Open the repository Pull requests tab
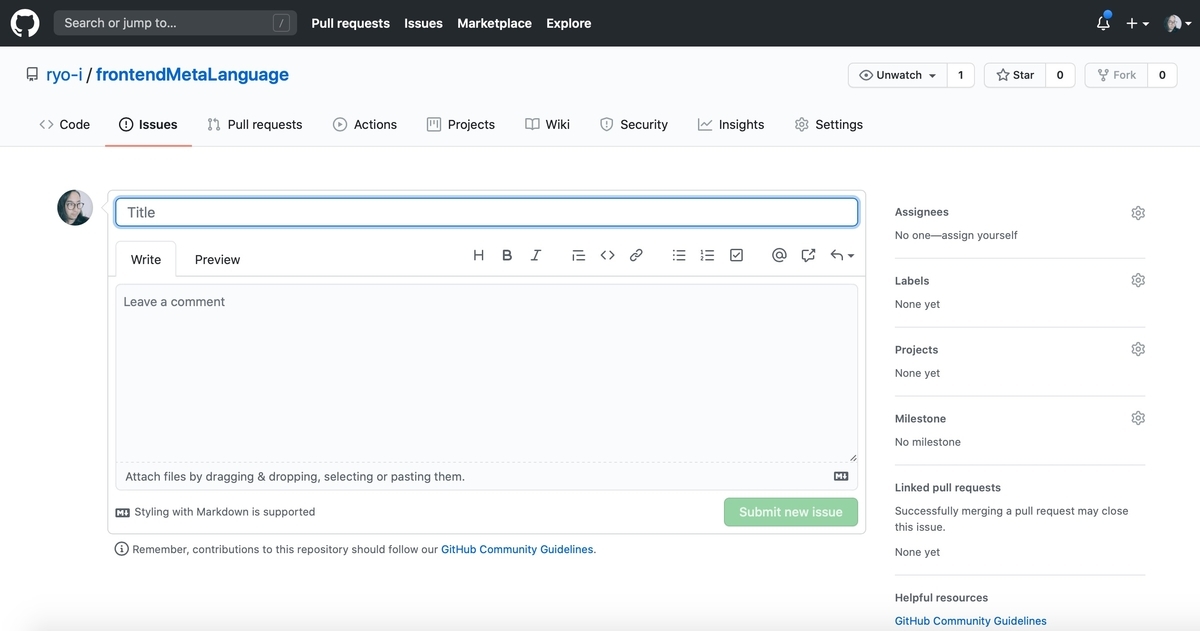 [254, 124]
